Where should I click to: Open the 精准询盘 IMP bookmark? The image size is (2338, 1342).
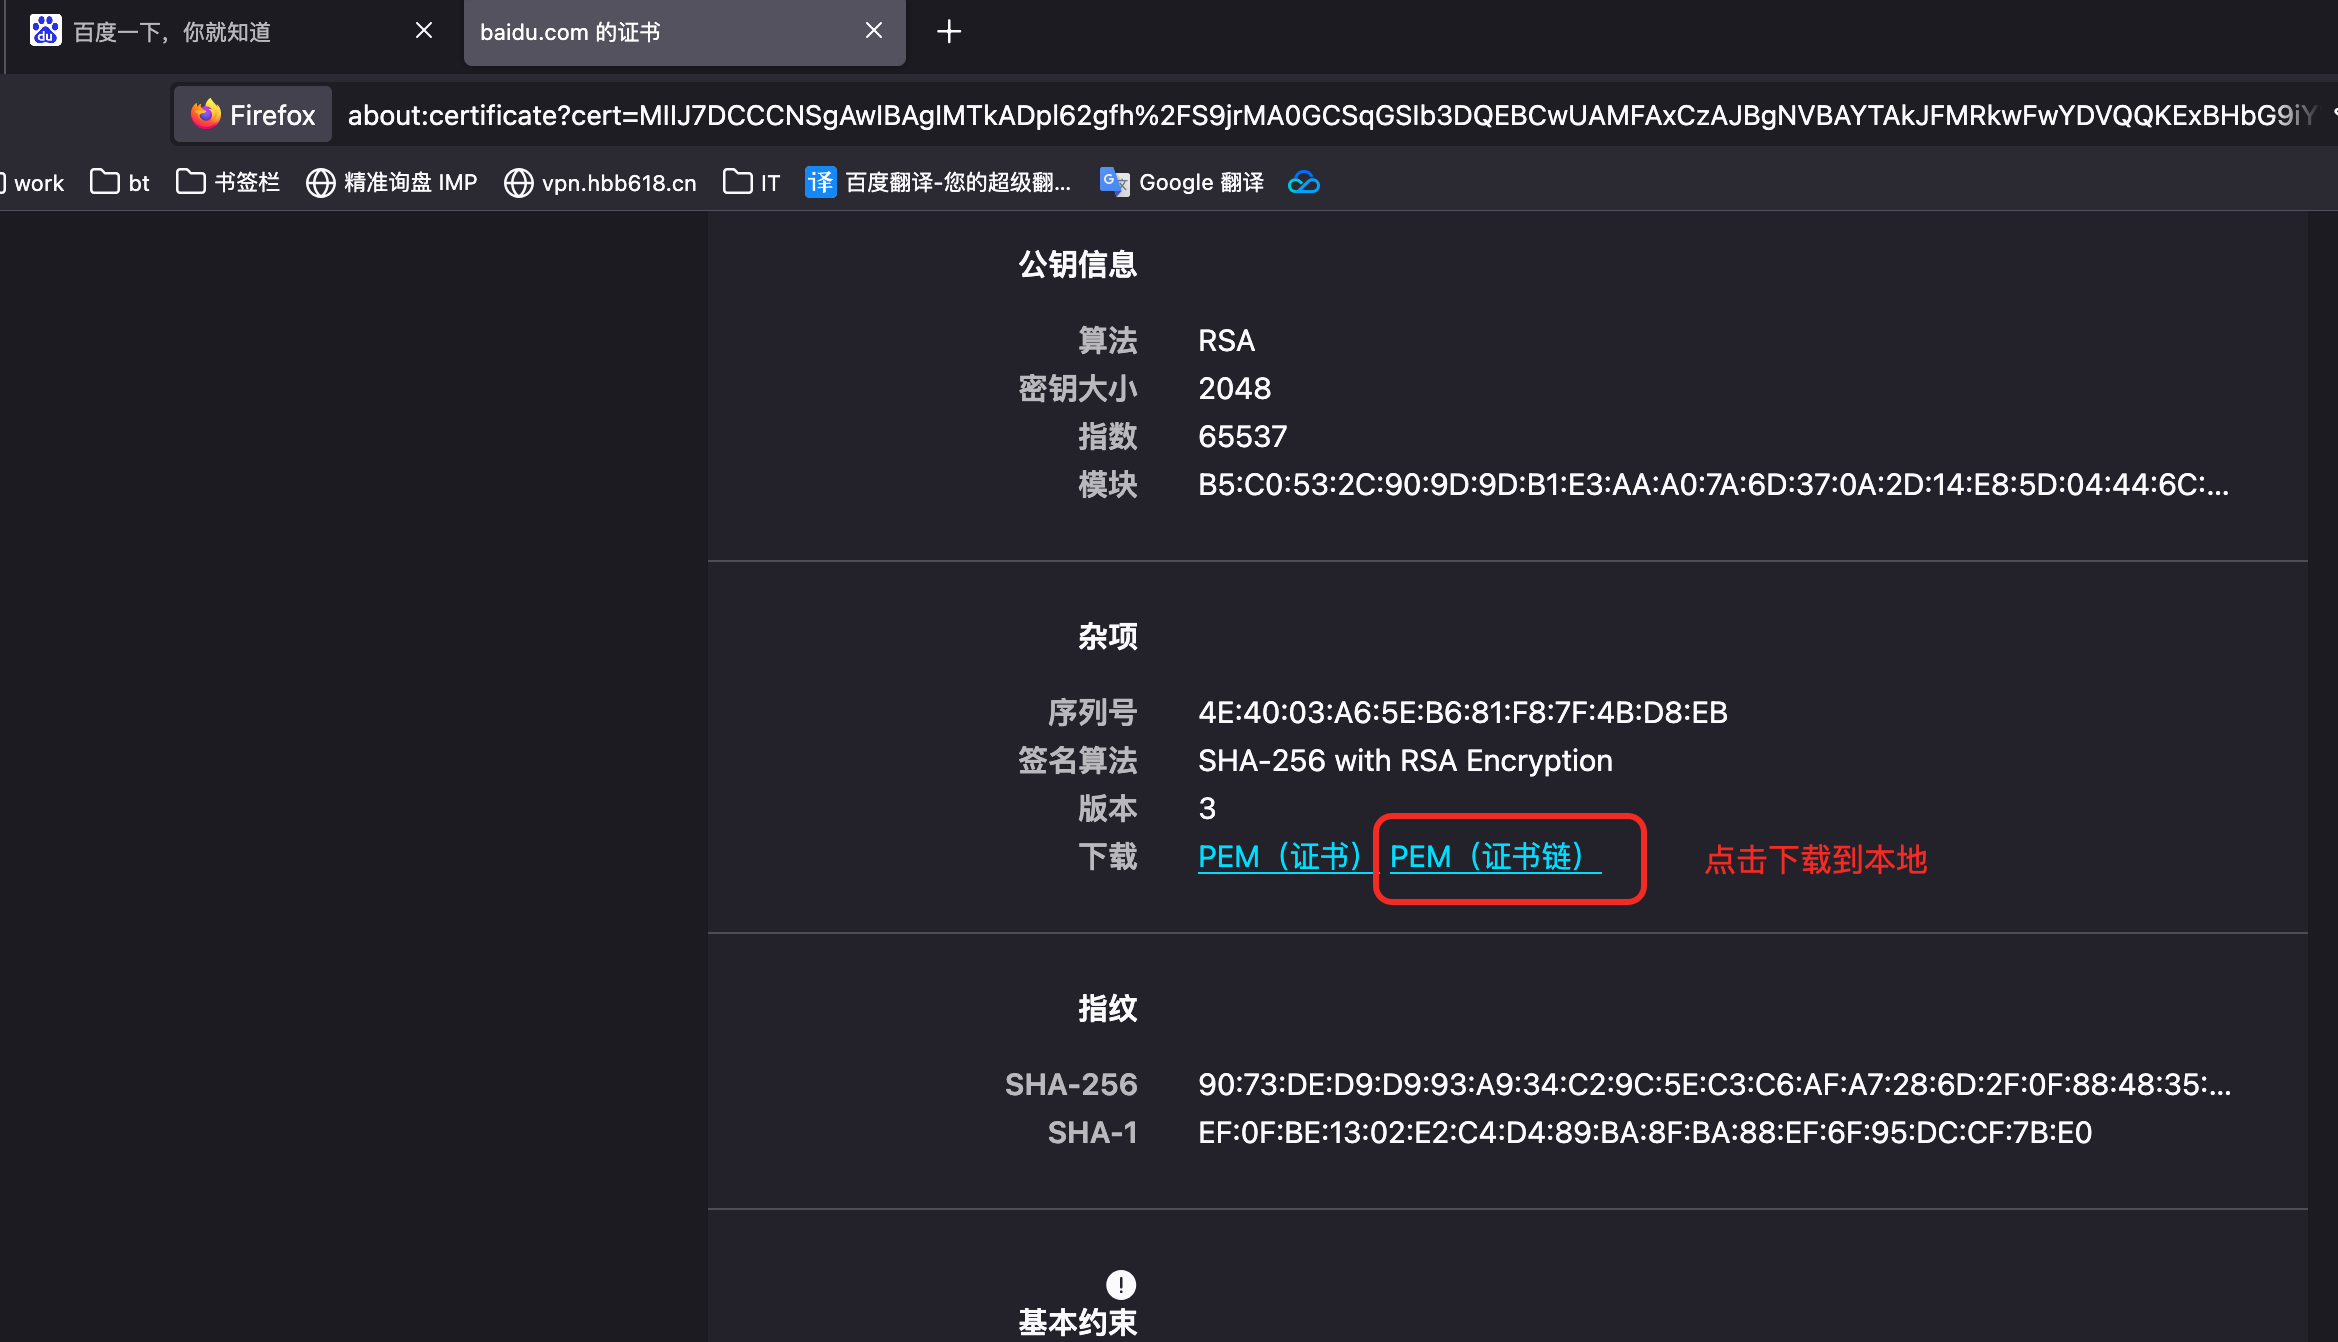pyautogui.click(x=392, y=182)
